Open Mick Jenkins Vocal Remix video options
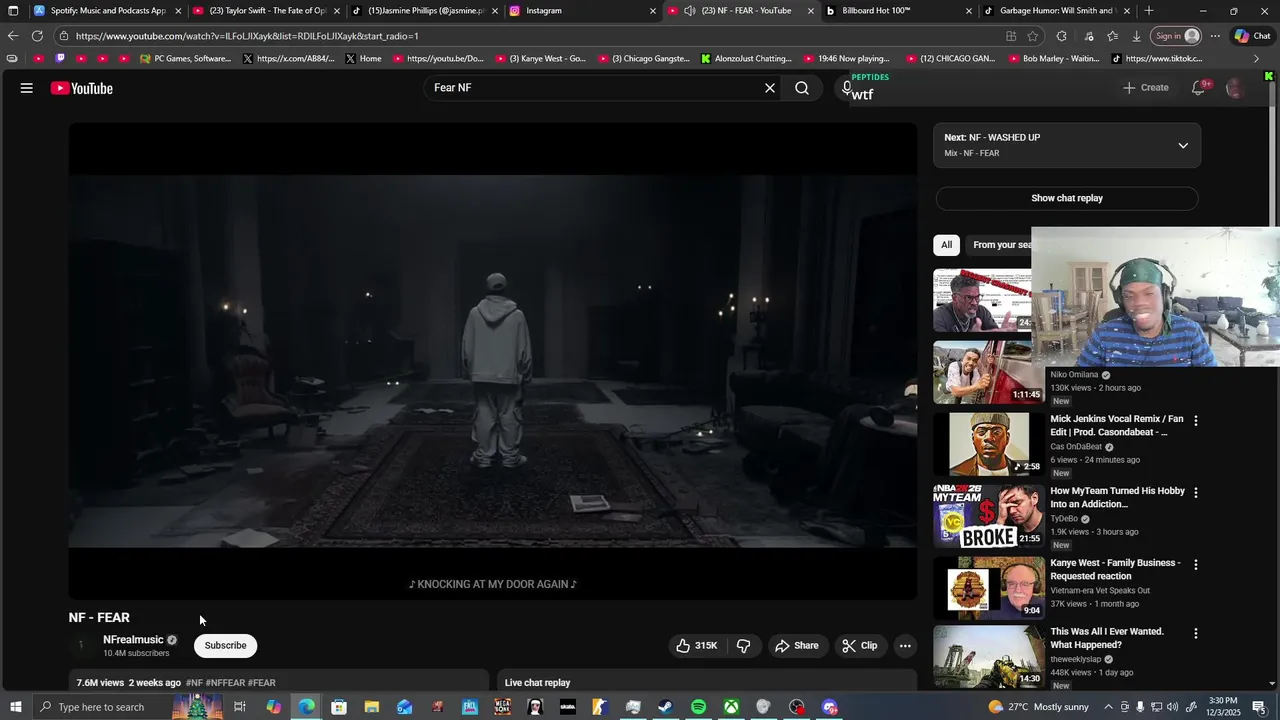This screenshot has width=1280, height=720. pyautogui.click(x=1195, y=421)
